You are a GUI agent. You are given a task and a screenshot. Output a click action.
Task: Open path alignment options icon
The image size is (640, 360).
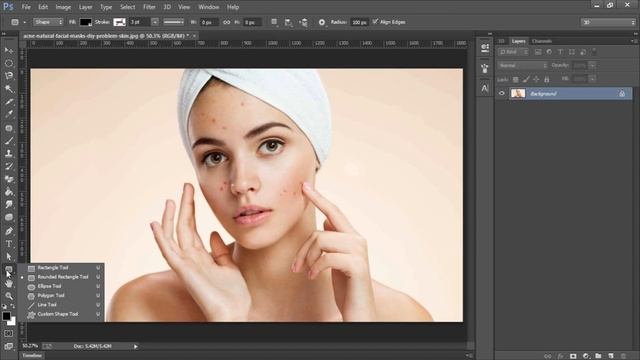289,22
